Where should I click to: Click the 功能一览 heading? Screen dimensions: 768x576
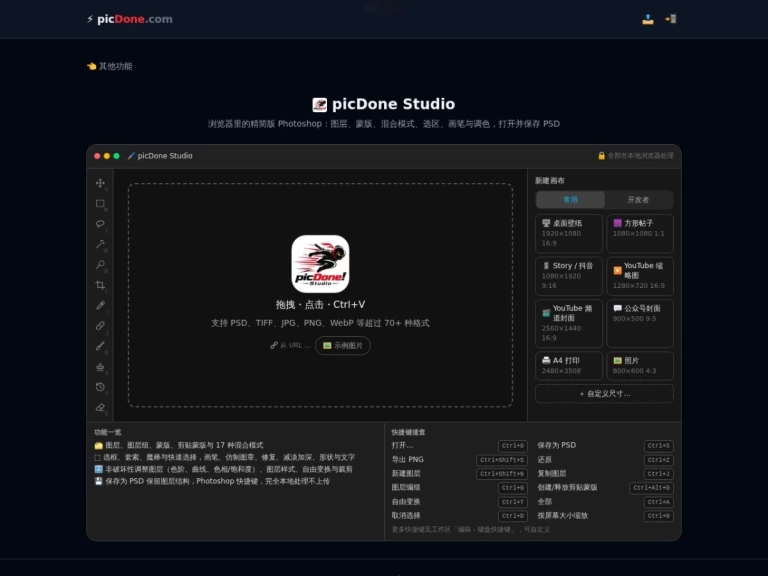[x=108, y=432]
